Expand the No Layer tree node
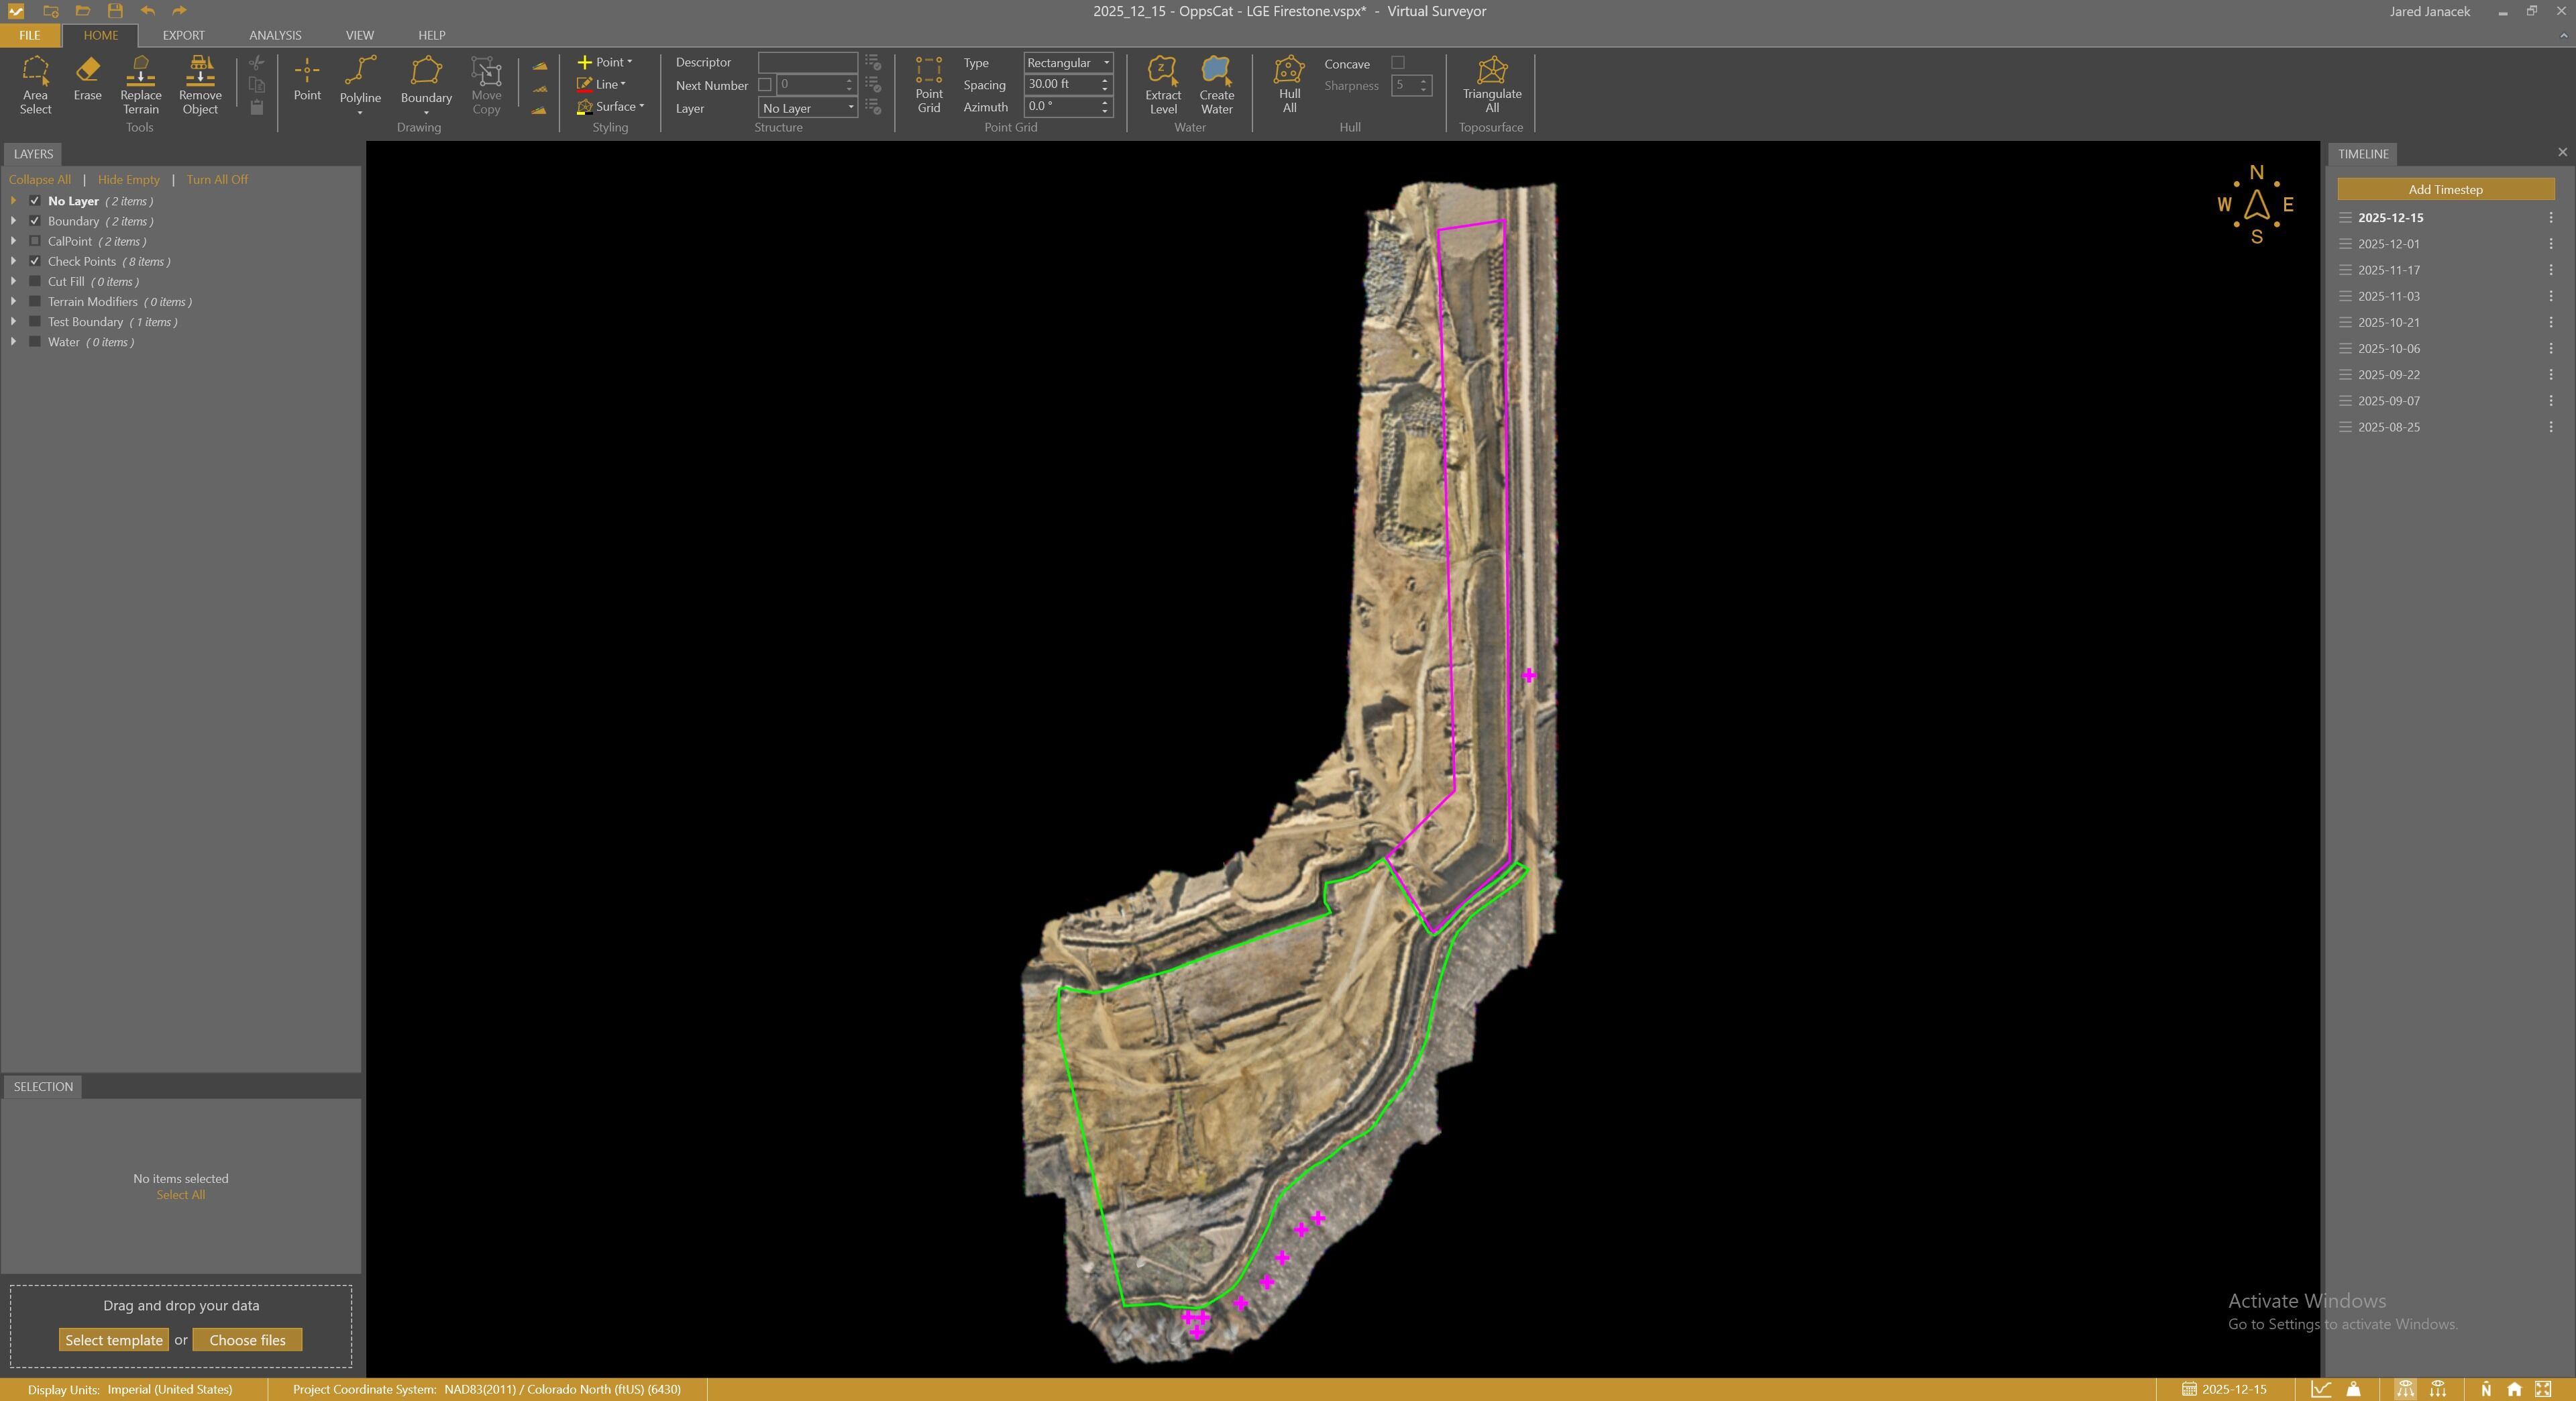Screen dimensions: 2576x1401 click(13, 201)
